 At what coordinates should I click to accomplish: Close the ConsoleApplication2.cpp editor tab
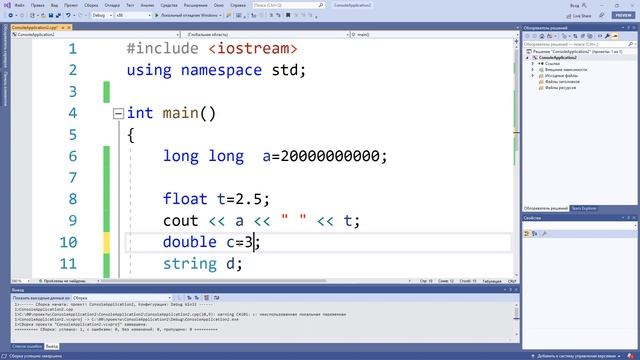pyautogui.click(x=69, y=27)
